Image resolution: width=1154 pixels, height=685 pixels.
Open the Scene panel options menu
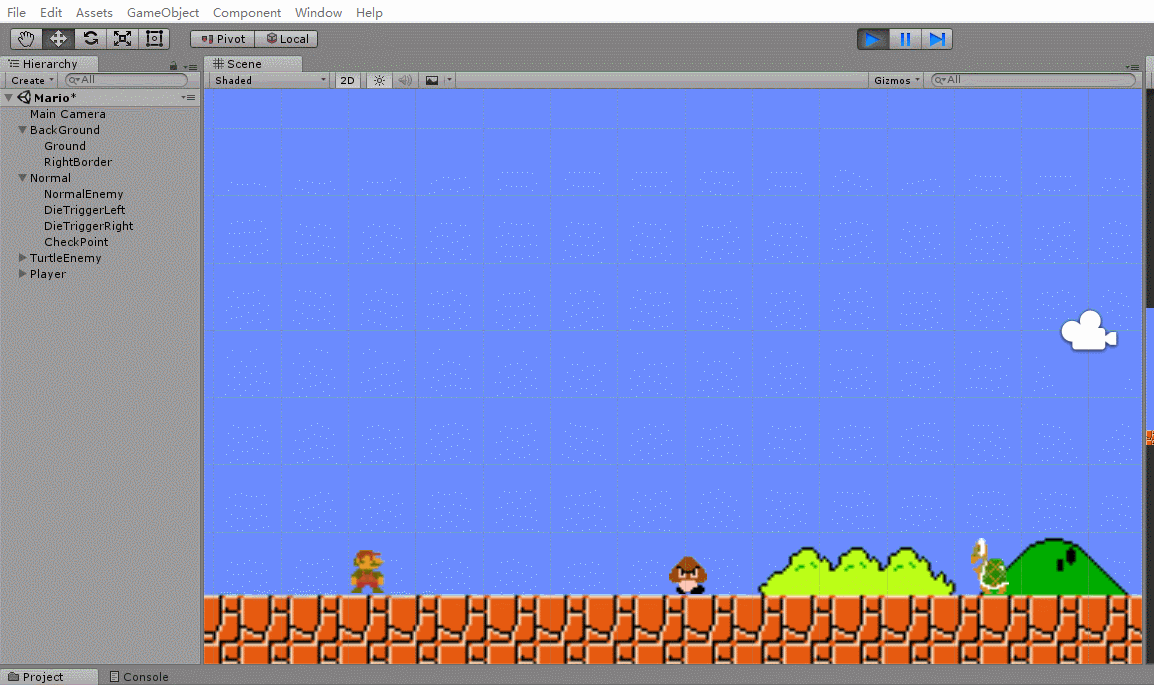click(1132, 66)
